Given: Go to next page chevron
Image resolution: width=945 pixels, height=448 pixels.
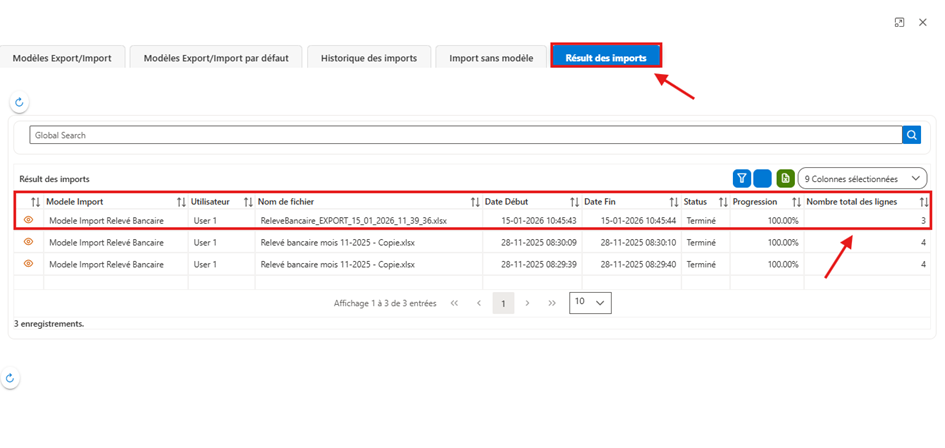Looking at the screenshot, I should coord(527,303).
